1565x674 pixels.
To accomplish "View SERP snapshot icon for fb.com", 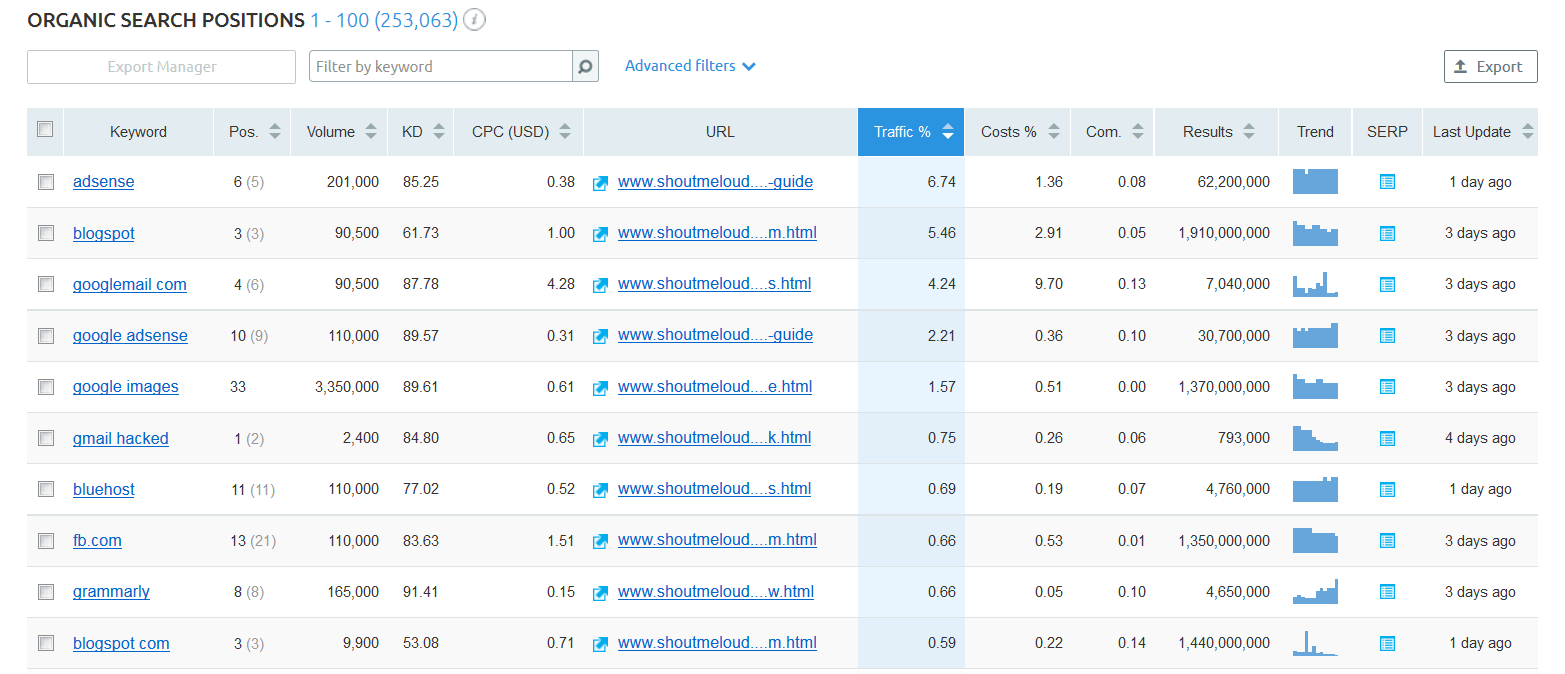I will [x=1387, y=540].
